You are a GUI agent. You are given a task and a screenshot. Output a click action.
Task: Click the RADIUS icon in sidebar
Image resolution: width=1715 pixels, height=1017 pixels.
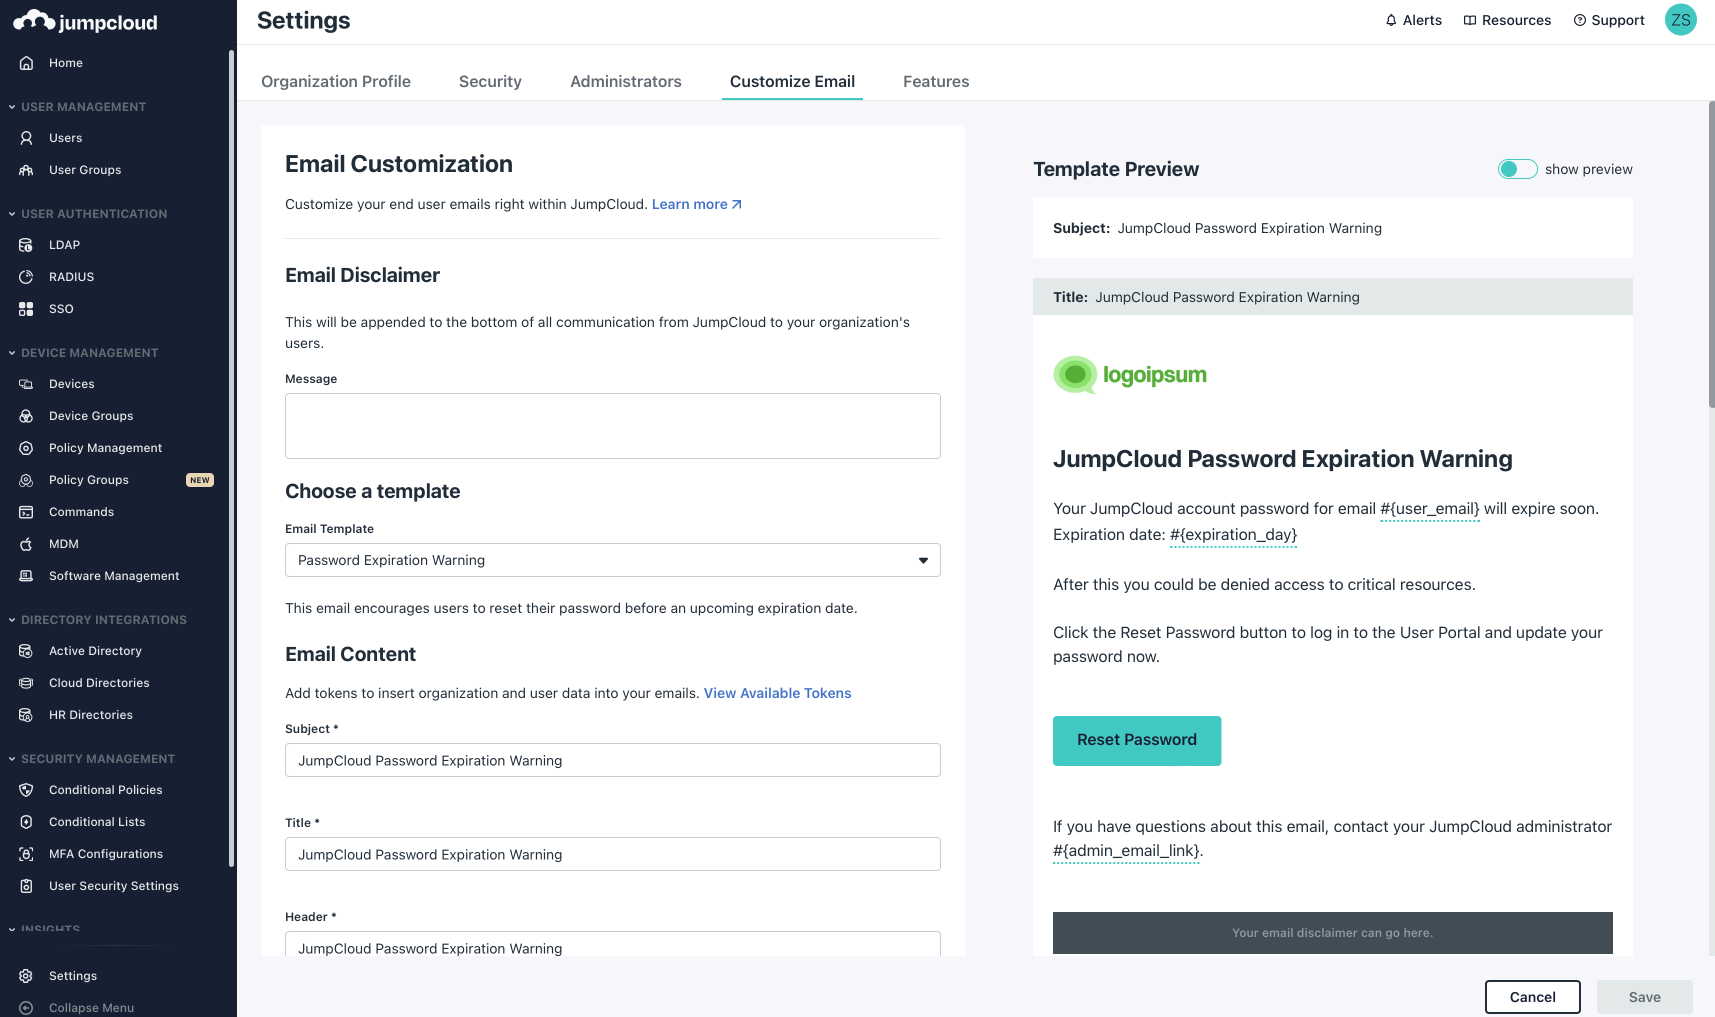pos(26,277)
